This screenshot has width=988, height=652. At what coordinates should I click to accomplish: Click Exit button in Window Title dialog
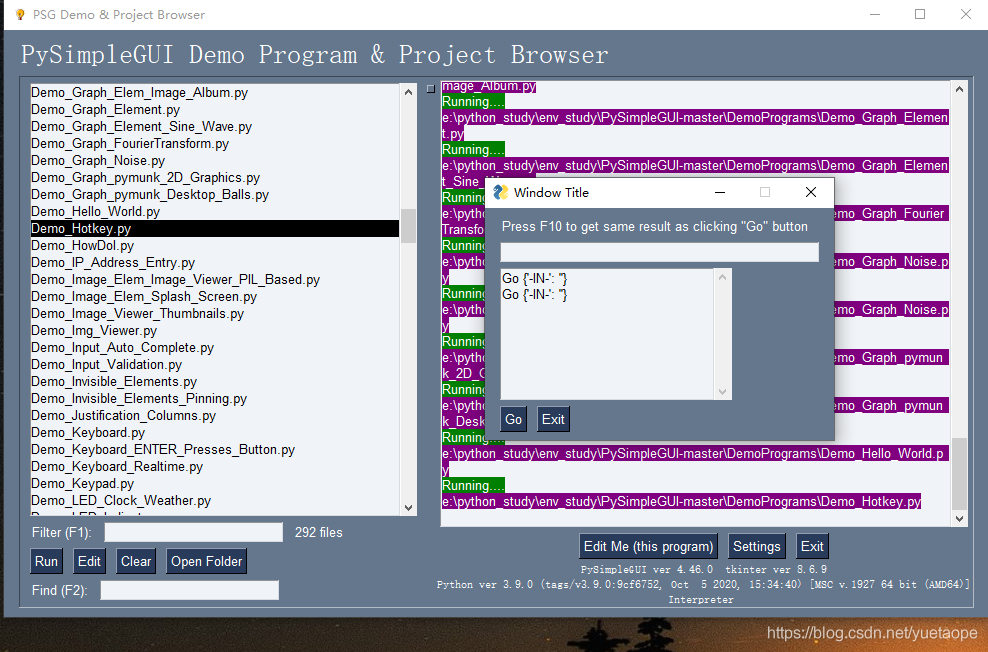pyautogui.click(x=553, y=419)
